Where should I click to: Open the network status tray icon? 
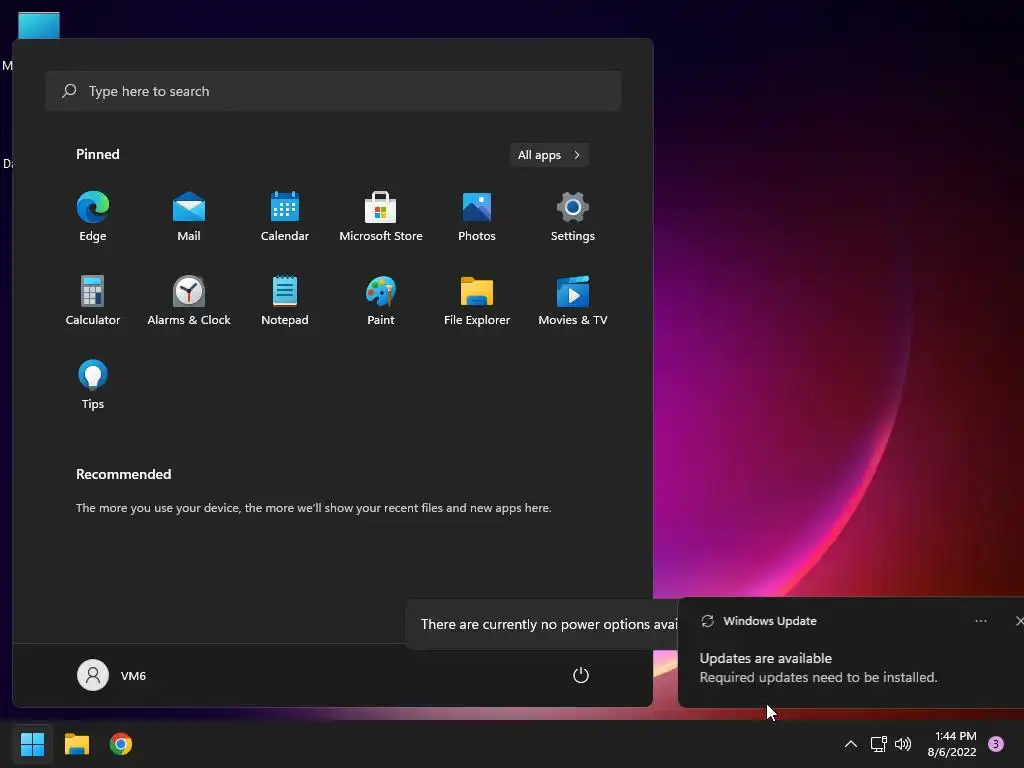[878, 744]
